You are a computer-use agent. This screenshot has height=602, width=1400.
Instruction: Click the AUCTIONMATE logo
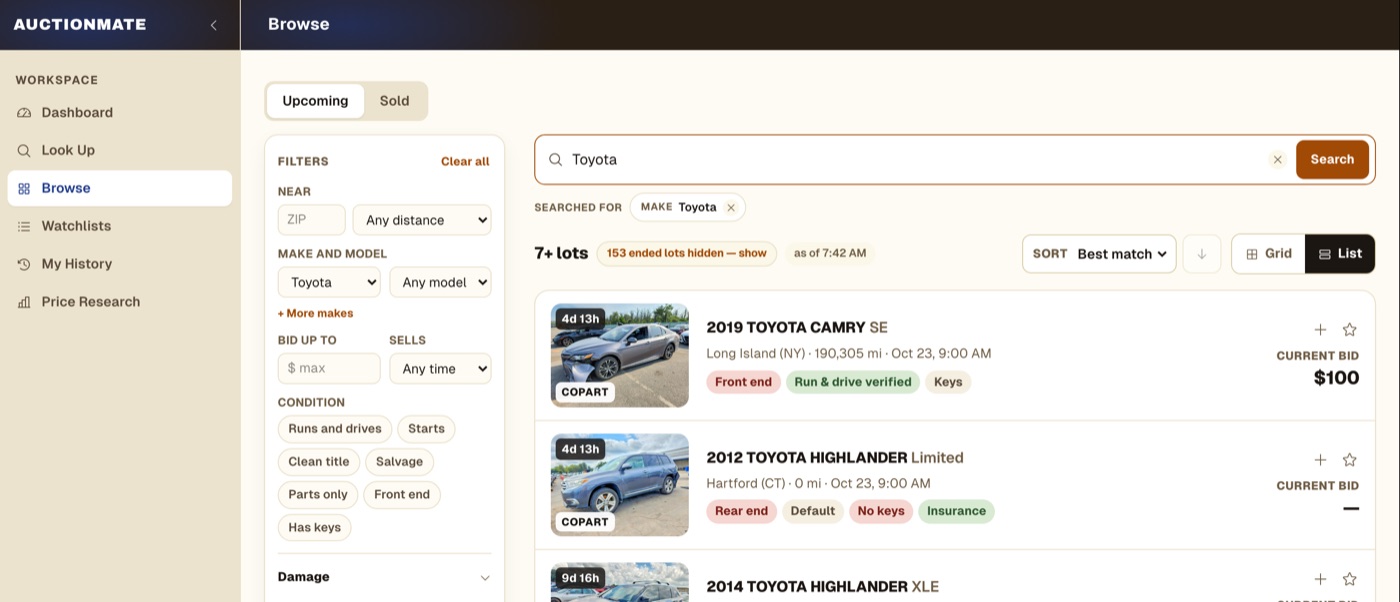pos(80,25)
